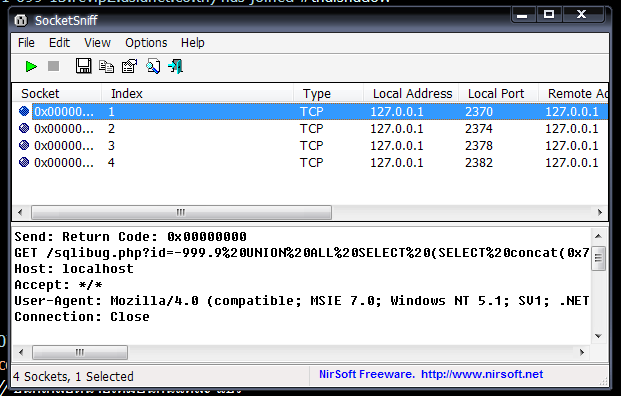Open the Find toolbar icon
The width and height of the screenshot is (621, 396).
pos(153,66)
